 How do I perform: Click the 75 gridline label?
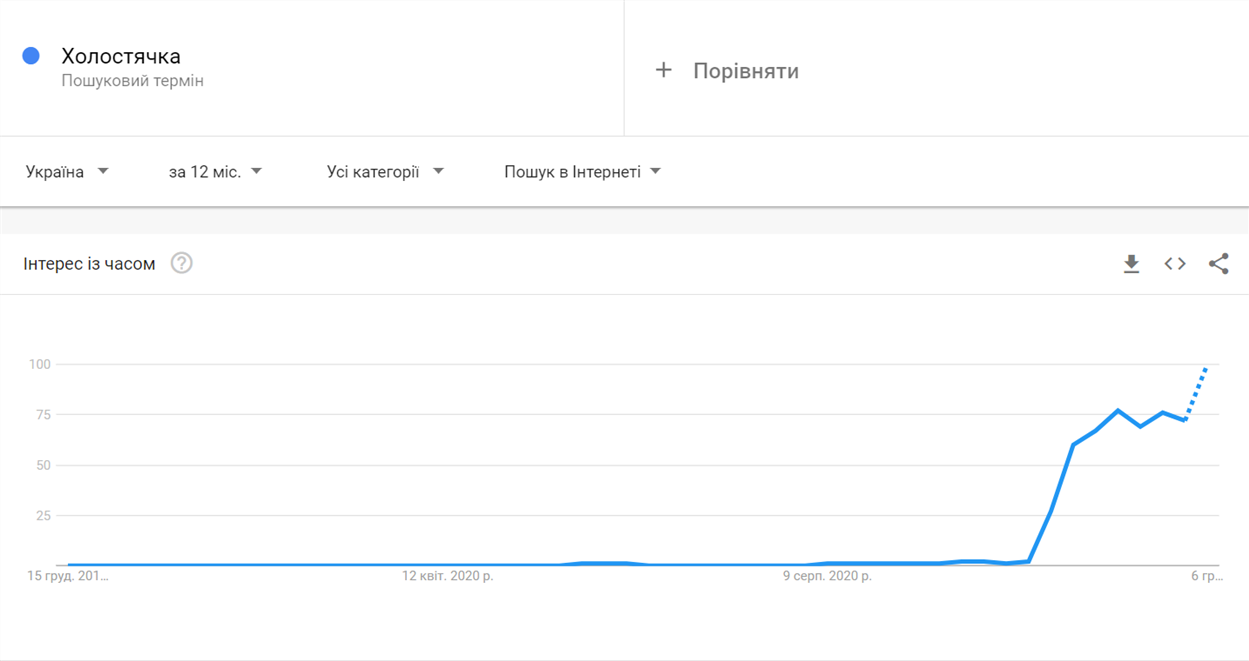pyautogui.click(x=43, y=415)
